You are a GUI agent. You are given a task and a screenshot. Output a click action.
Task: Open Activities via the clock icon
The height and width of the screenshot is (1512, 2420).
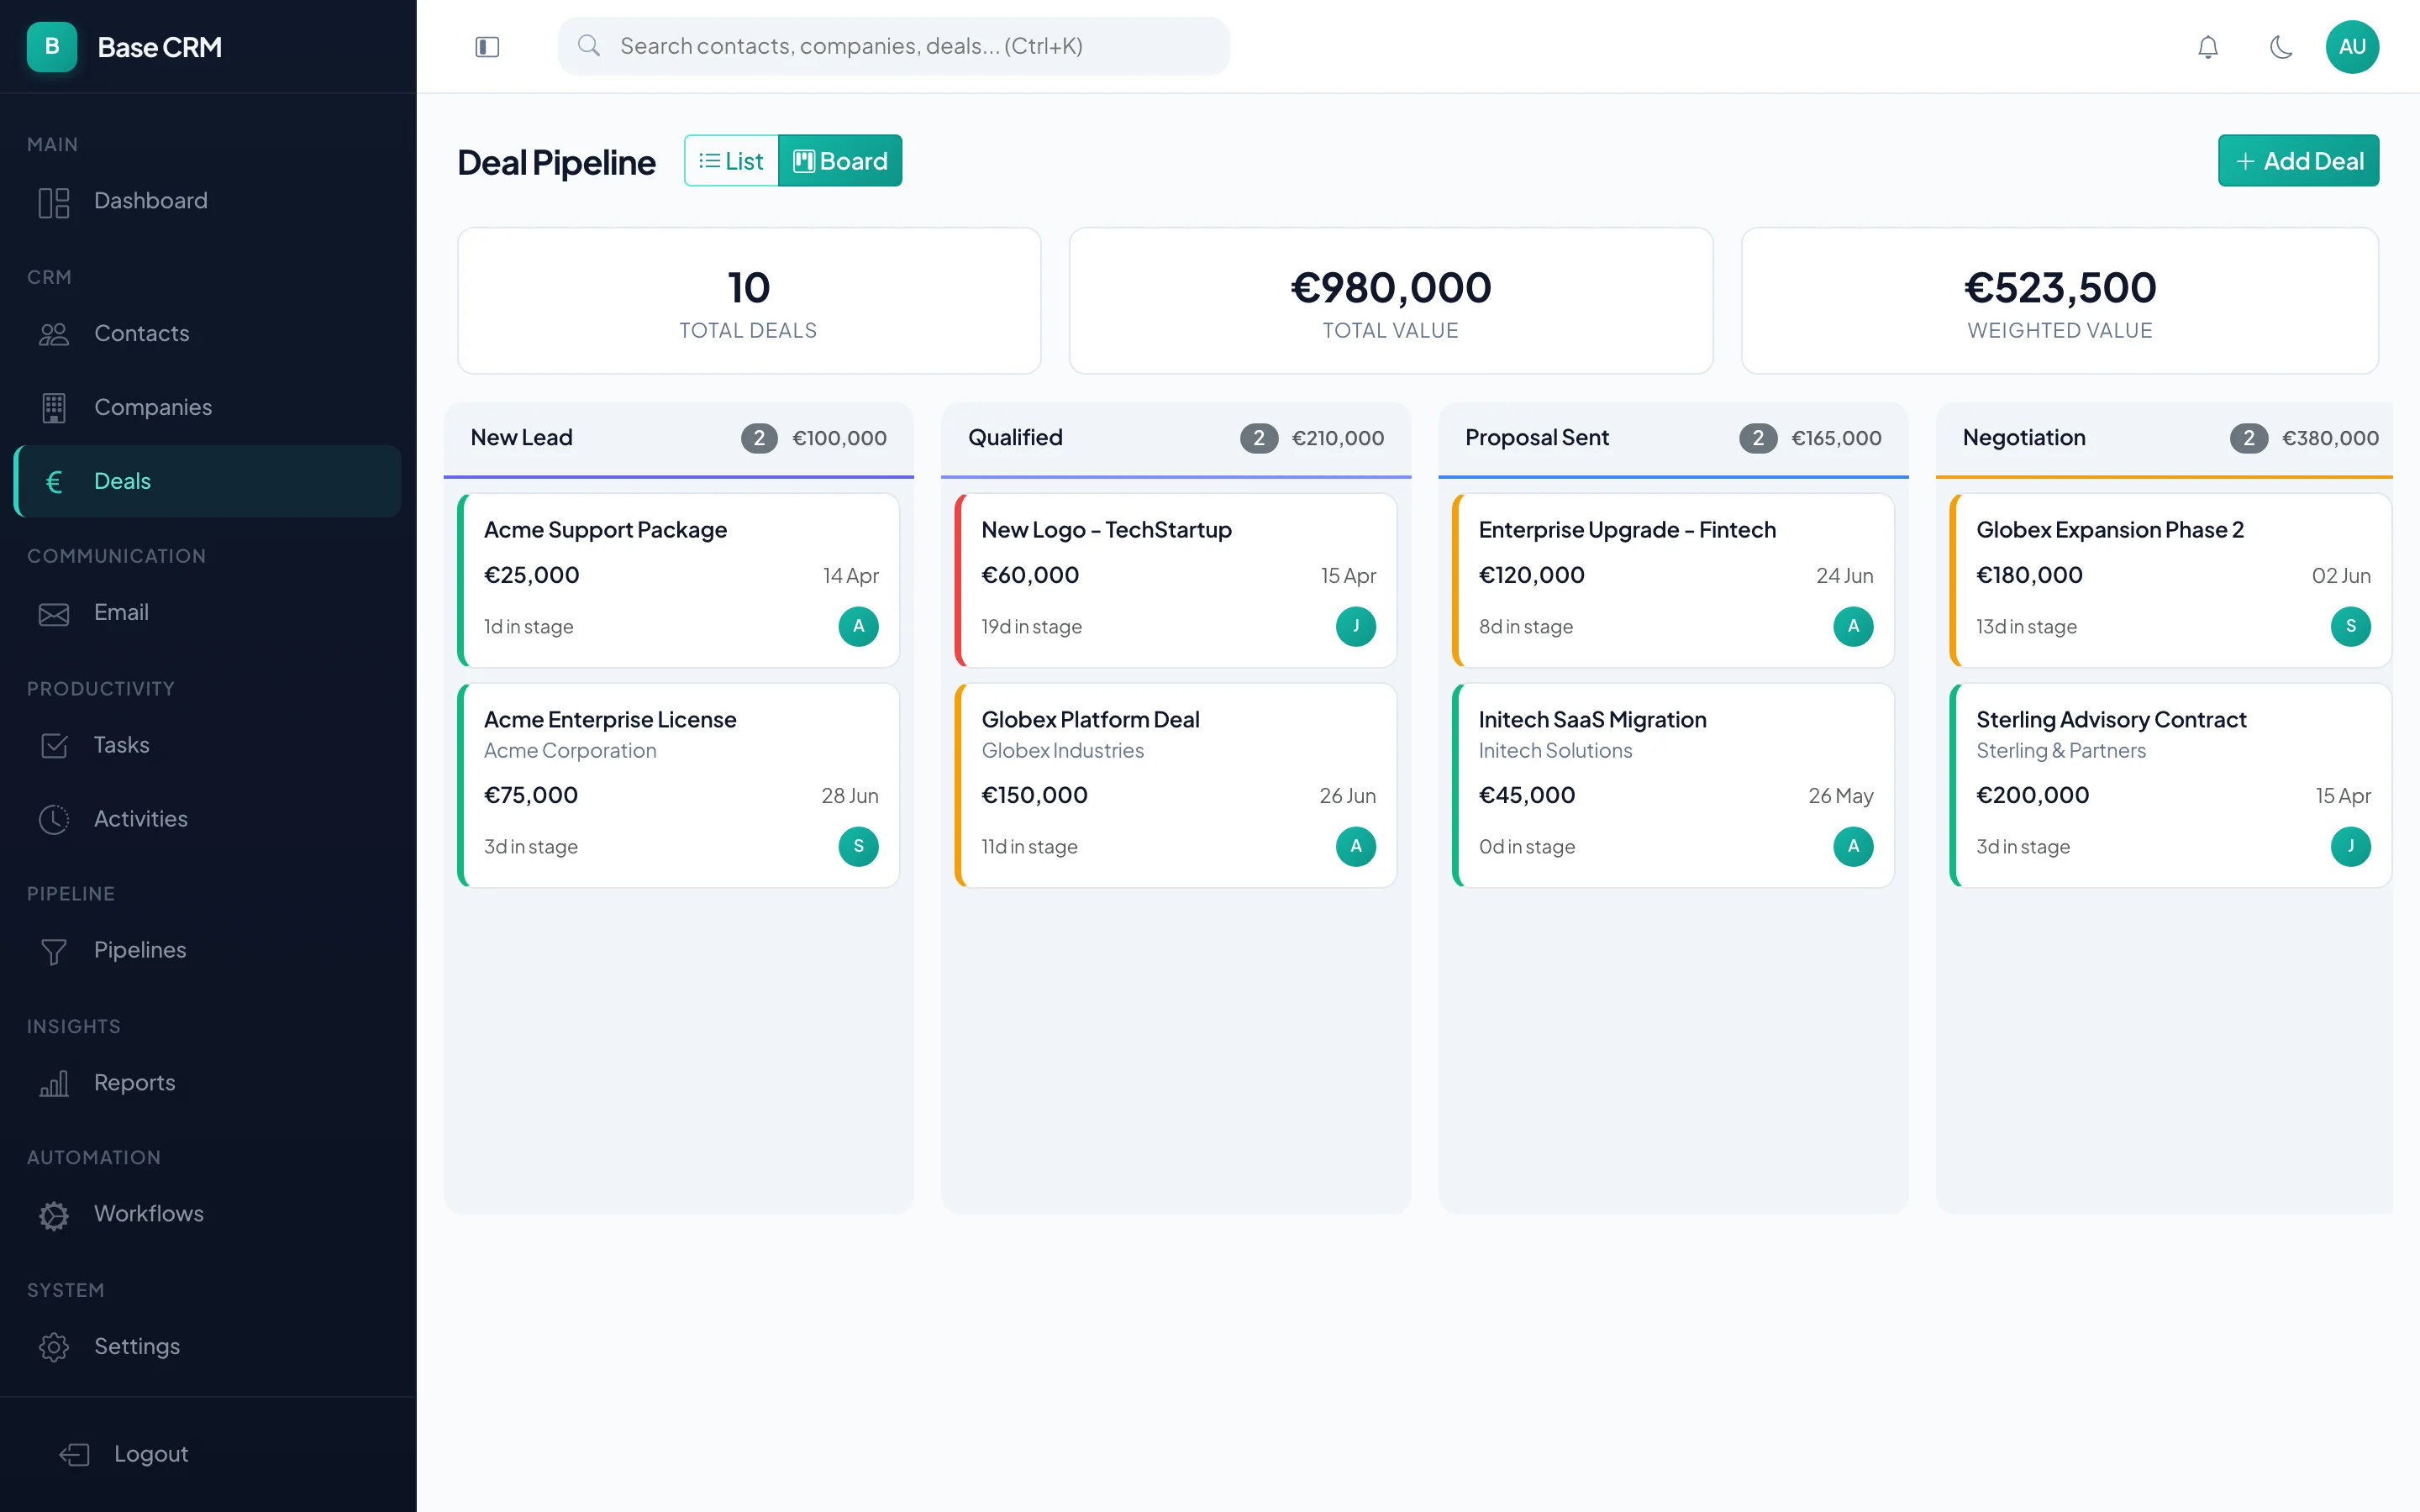tap(54, 819)
